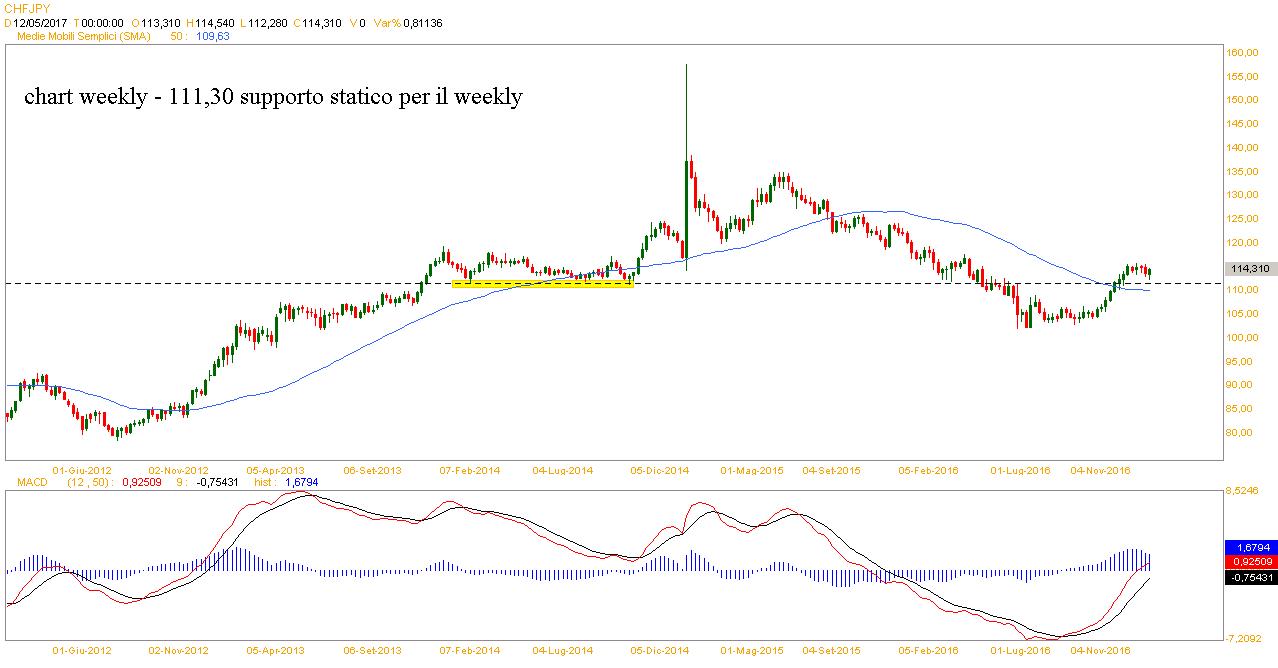
Task: Select the current price tag 114,310
Action: (1250, 269)
